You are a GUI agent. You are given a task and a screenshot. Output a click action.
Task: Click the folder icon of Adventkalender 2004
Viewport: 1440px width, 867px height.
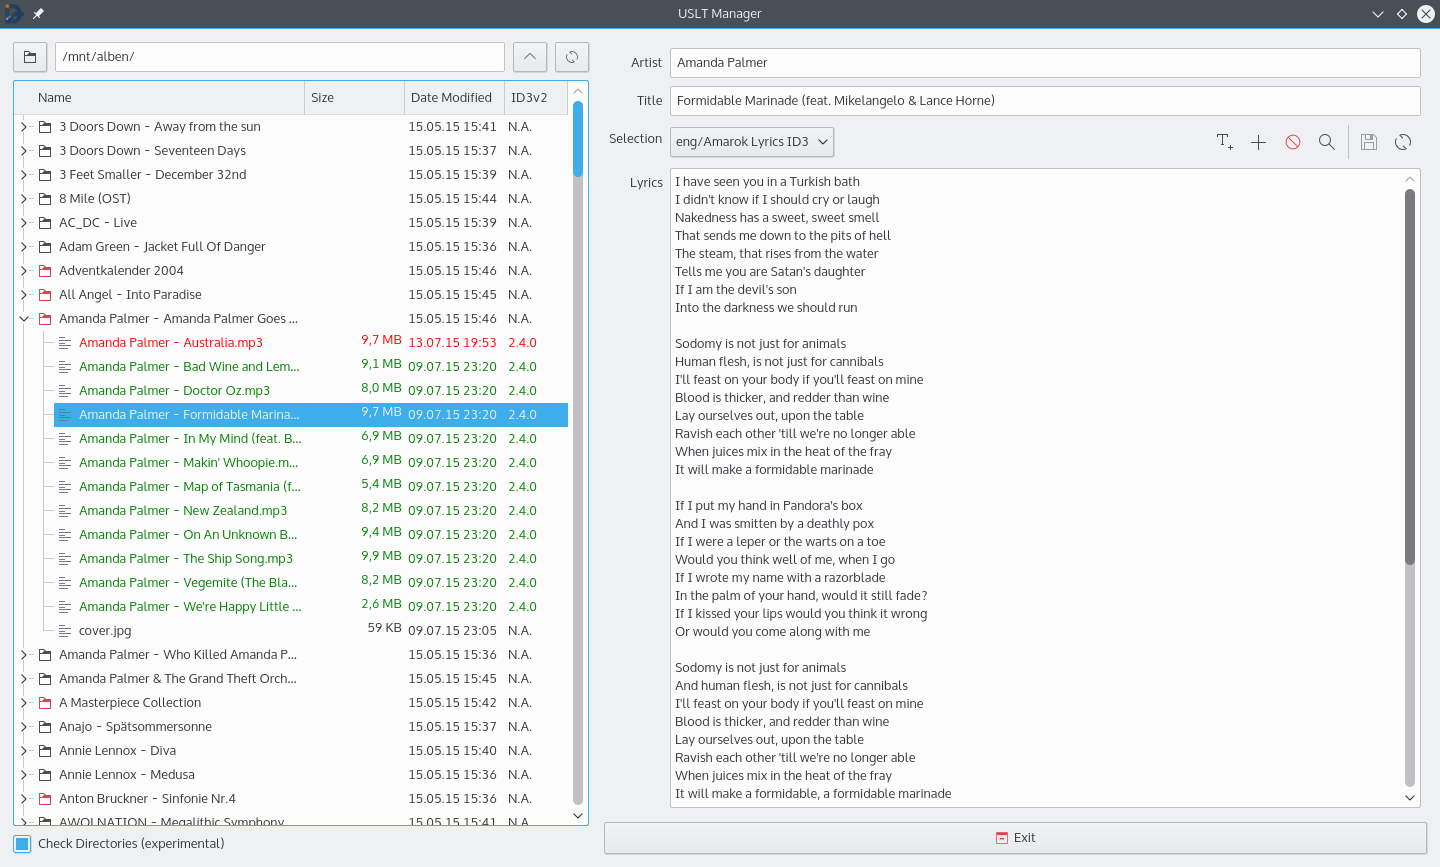tap(45, 271)
